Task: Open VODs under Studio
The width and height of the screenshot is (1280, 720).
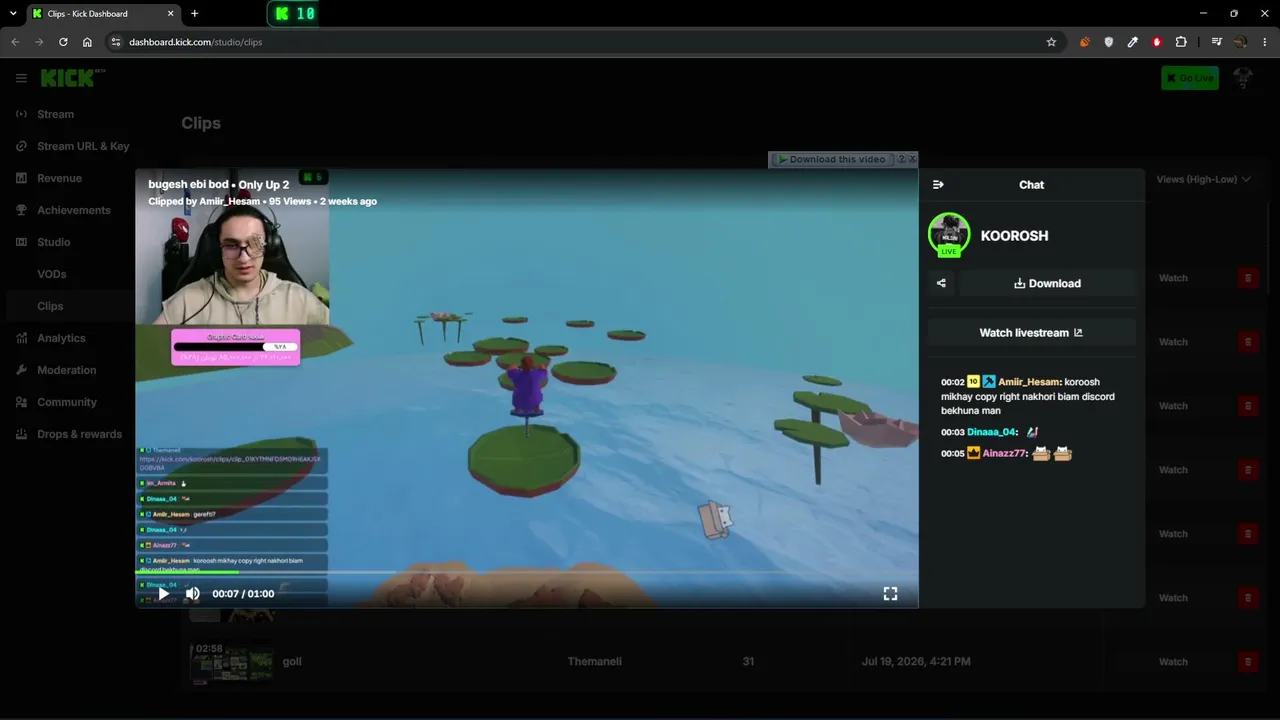Action: [52, 274]
